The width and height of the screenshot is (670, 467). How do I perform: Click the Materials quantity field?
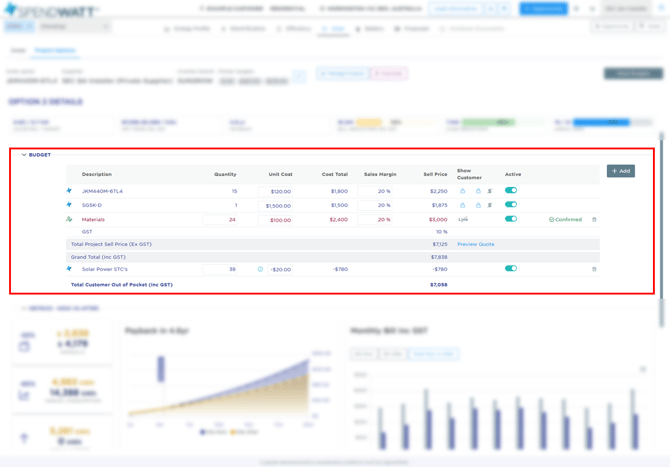[x=221, y=220]
